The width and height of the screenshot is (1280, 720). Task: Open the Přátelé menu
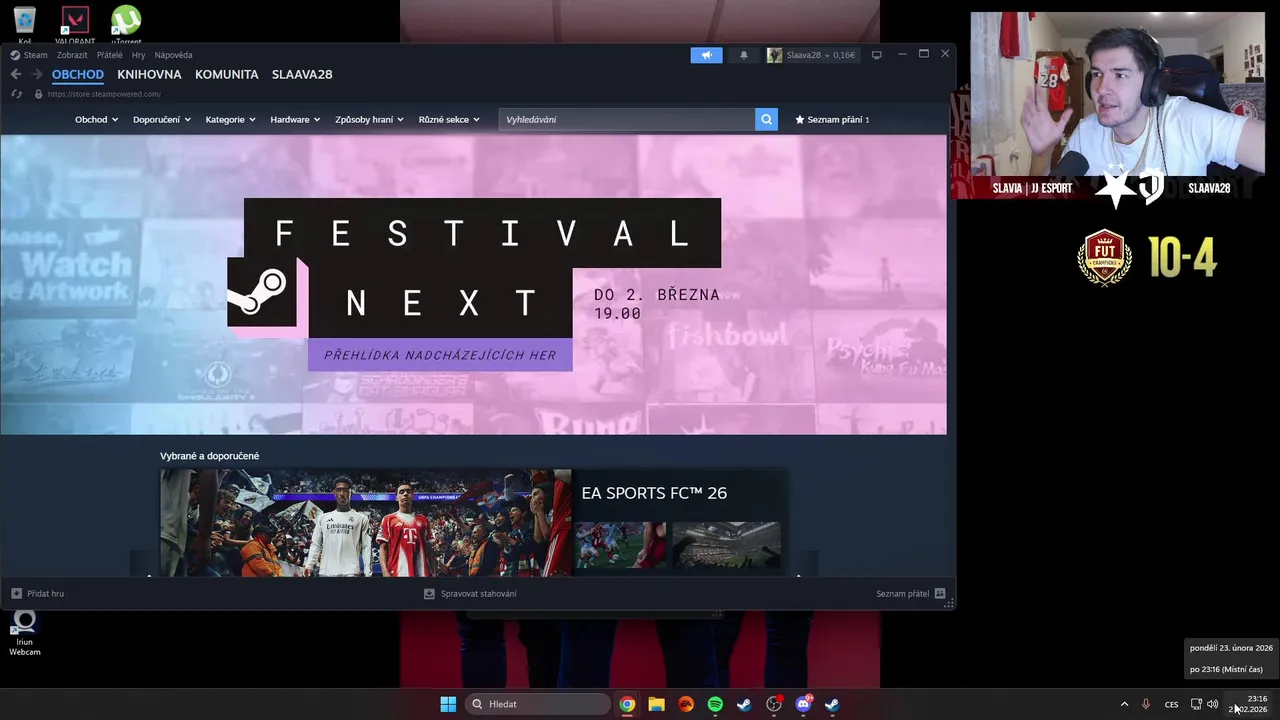point(109,55)
